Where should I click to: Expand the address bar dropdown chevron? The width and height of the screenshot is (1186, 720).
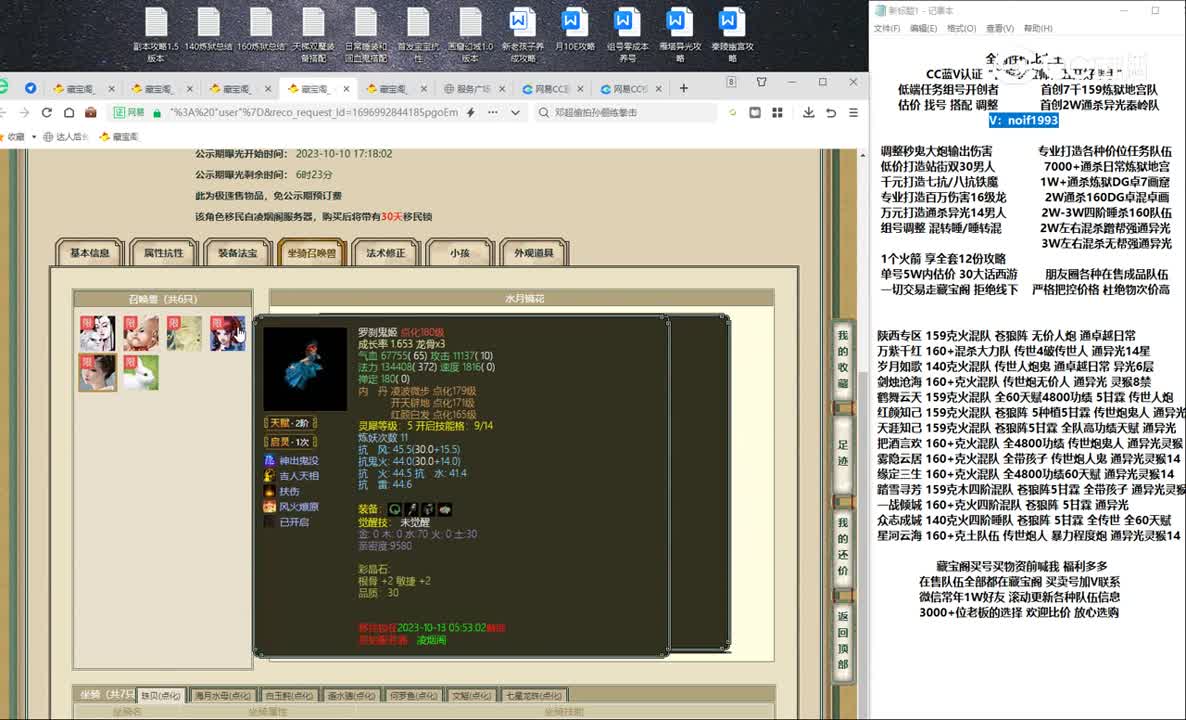click(516, 113)
